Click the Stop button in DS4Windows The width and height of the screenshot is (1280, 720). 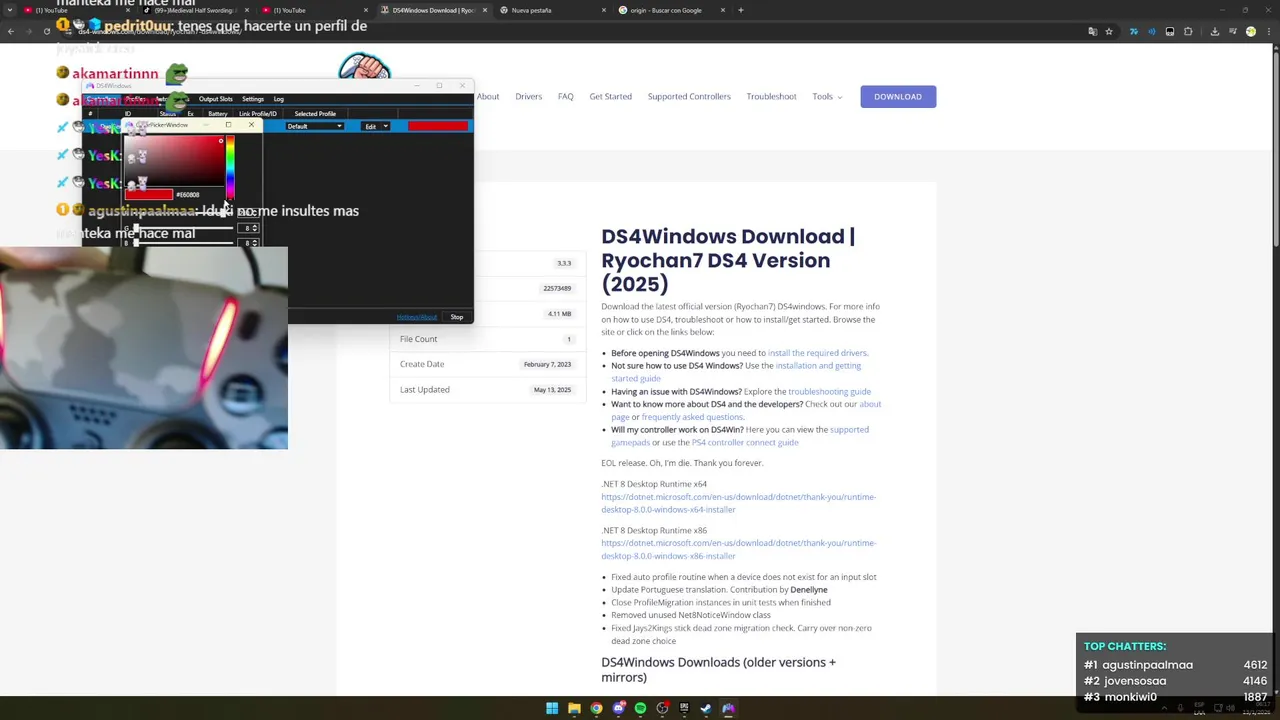457,317
